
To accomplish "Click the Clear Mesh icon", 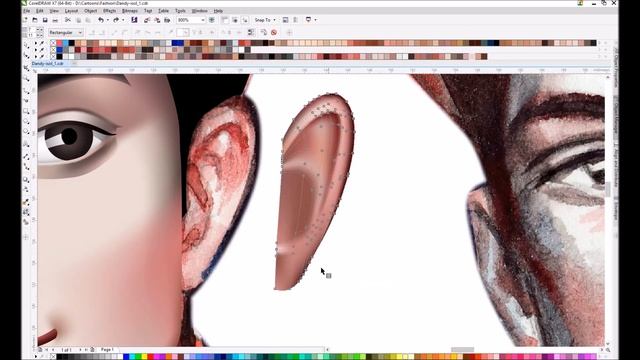I will (x=274, y=32).
